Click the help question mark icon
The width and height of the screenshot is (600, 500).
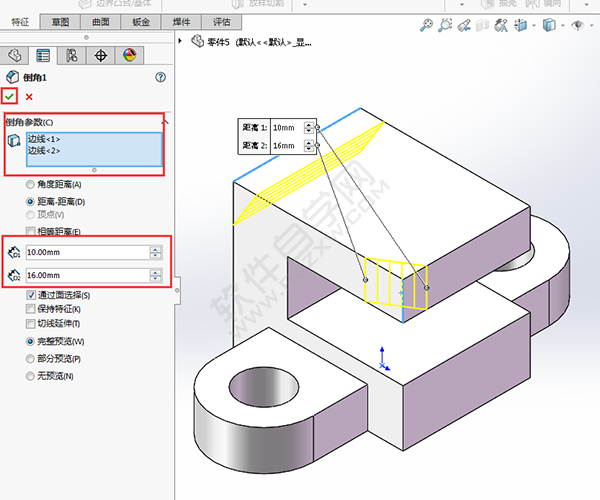[161, 77]
